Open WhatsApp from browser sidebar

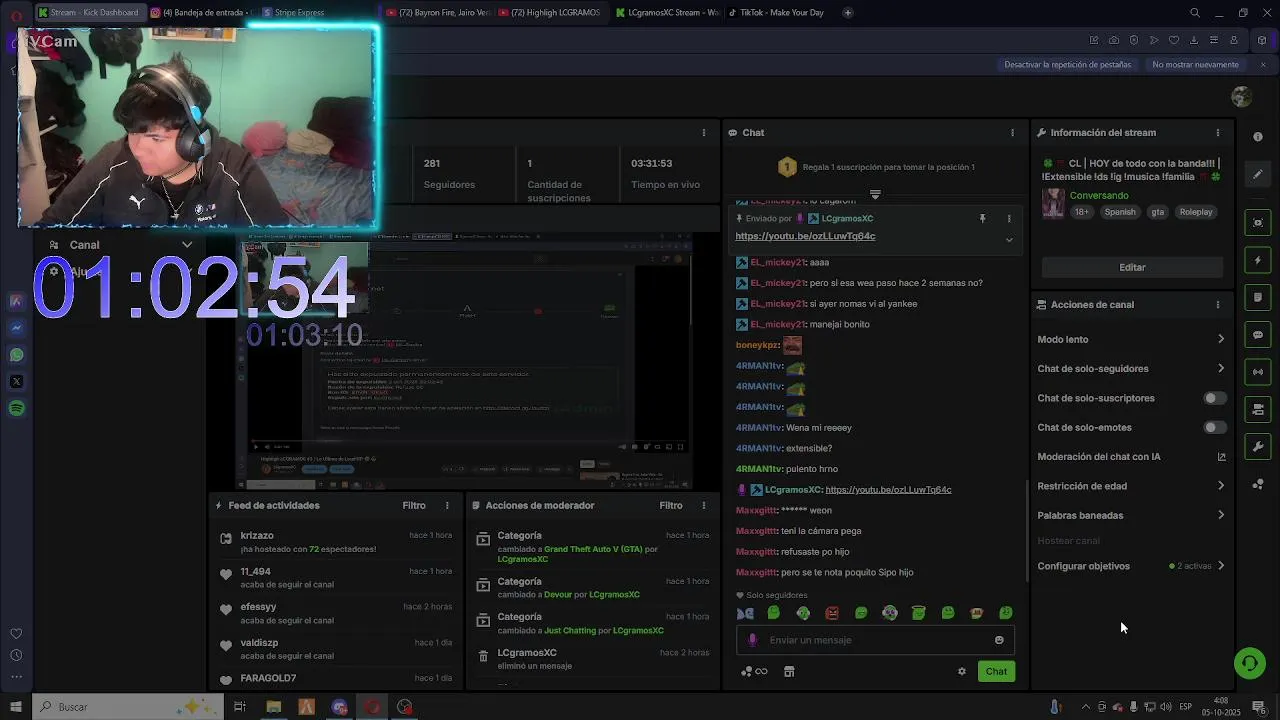(x=16, y=354)
